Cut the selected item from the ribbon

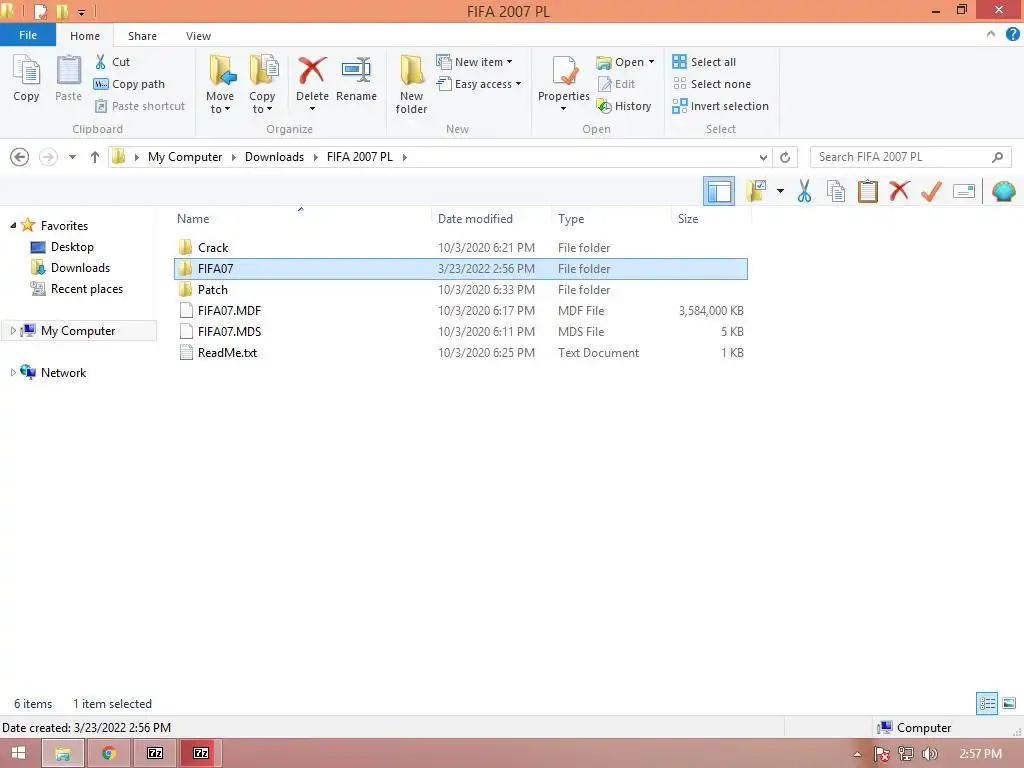pyautogui.click(x=112, y=62)
